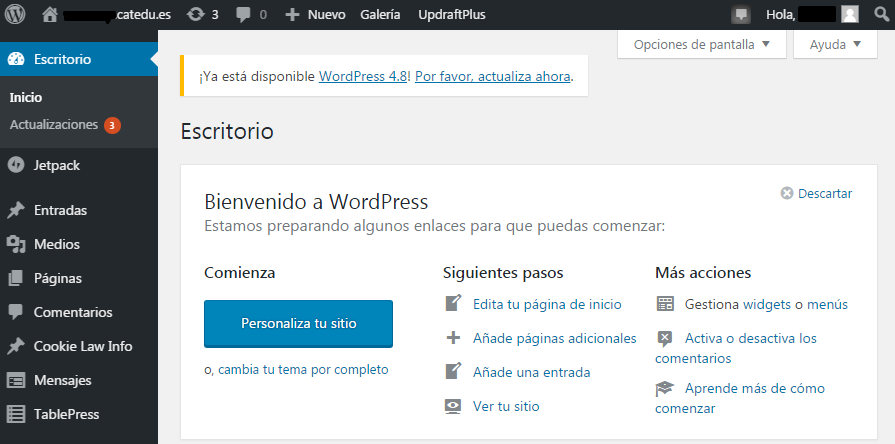The width and height of the screenshot is (895, 444).
Task: Open Entradas in the sidebar
Action: coord(79,211)
